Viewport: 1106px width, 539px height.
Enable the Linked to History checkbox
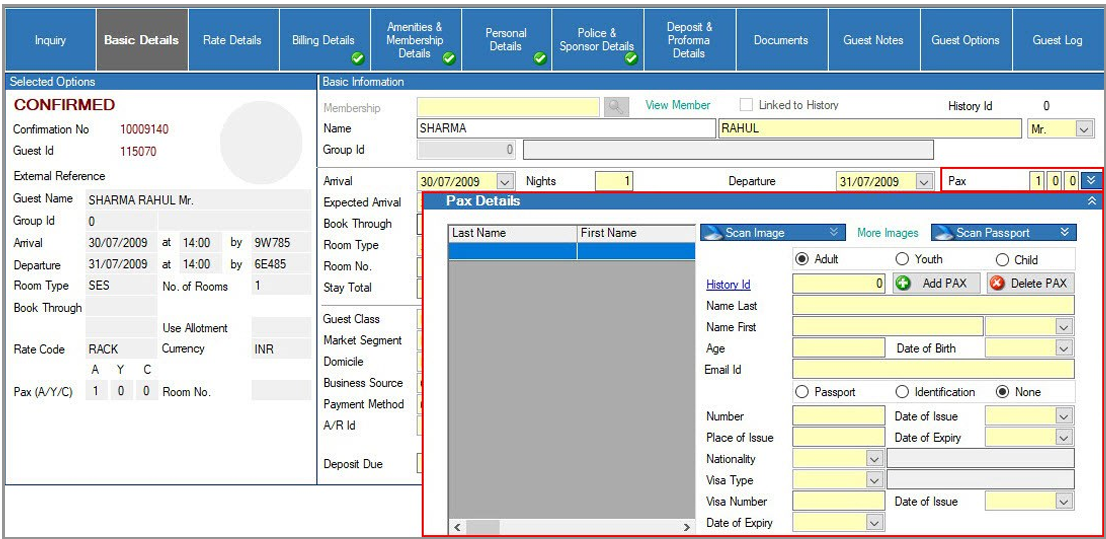point(746,105)
